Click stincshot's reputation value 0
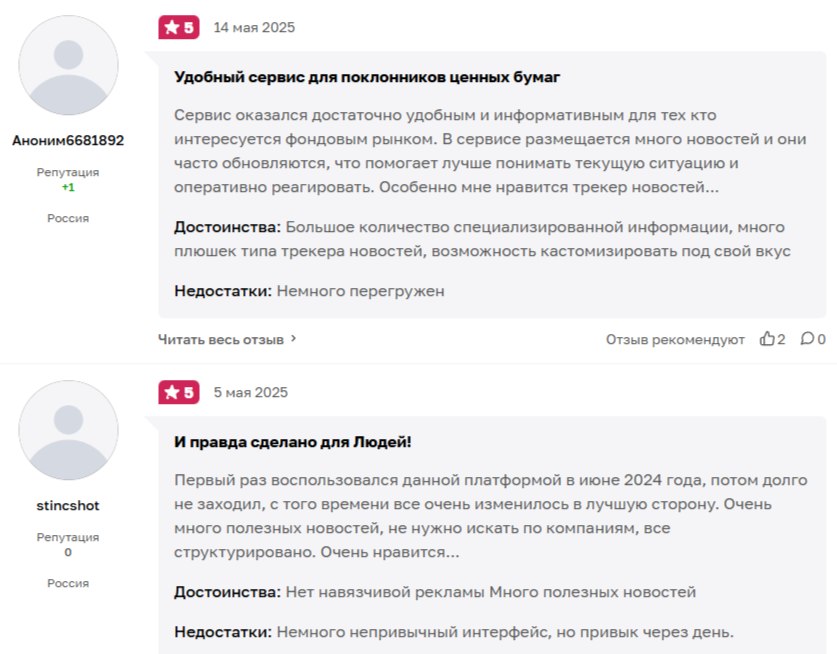Viewport: 837px width, 654px height. 68,552
